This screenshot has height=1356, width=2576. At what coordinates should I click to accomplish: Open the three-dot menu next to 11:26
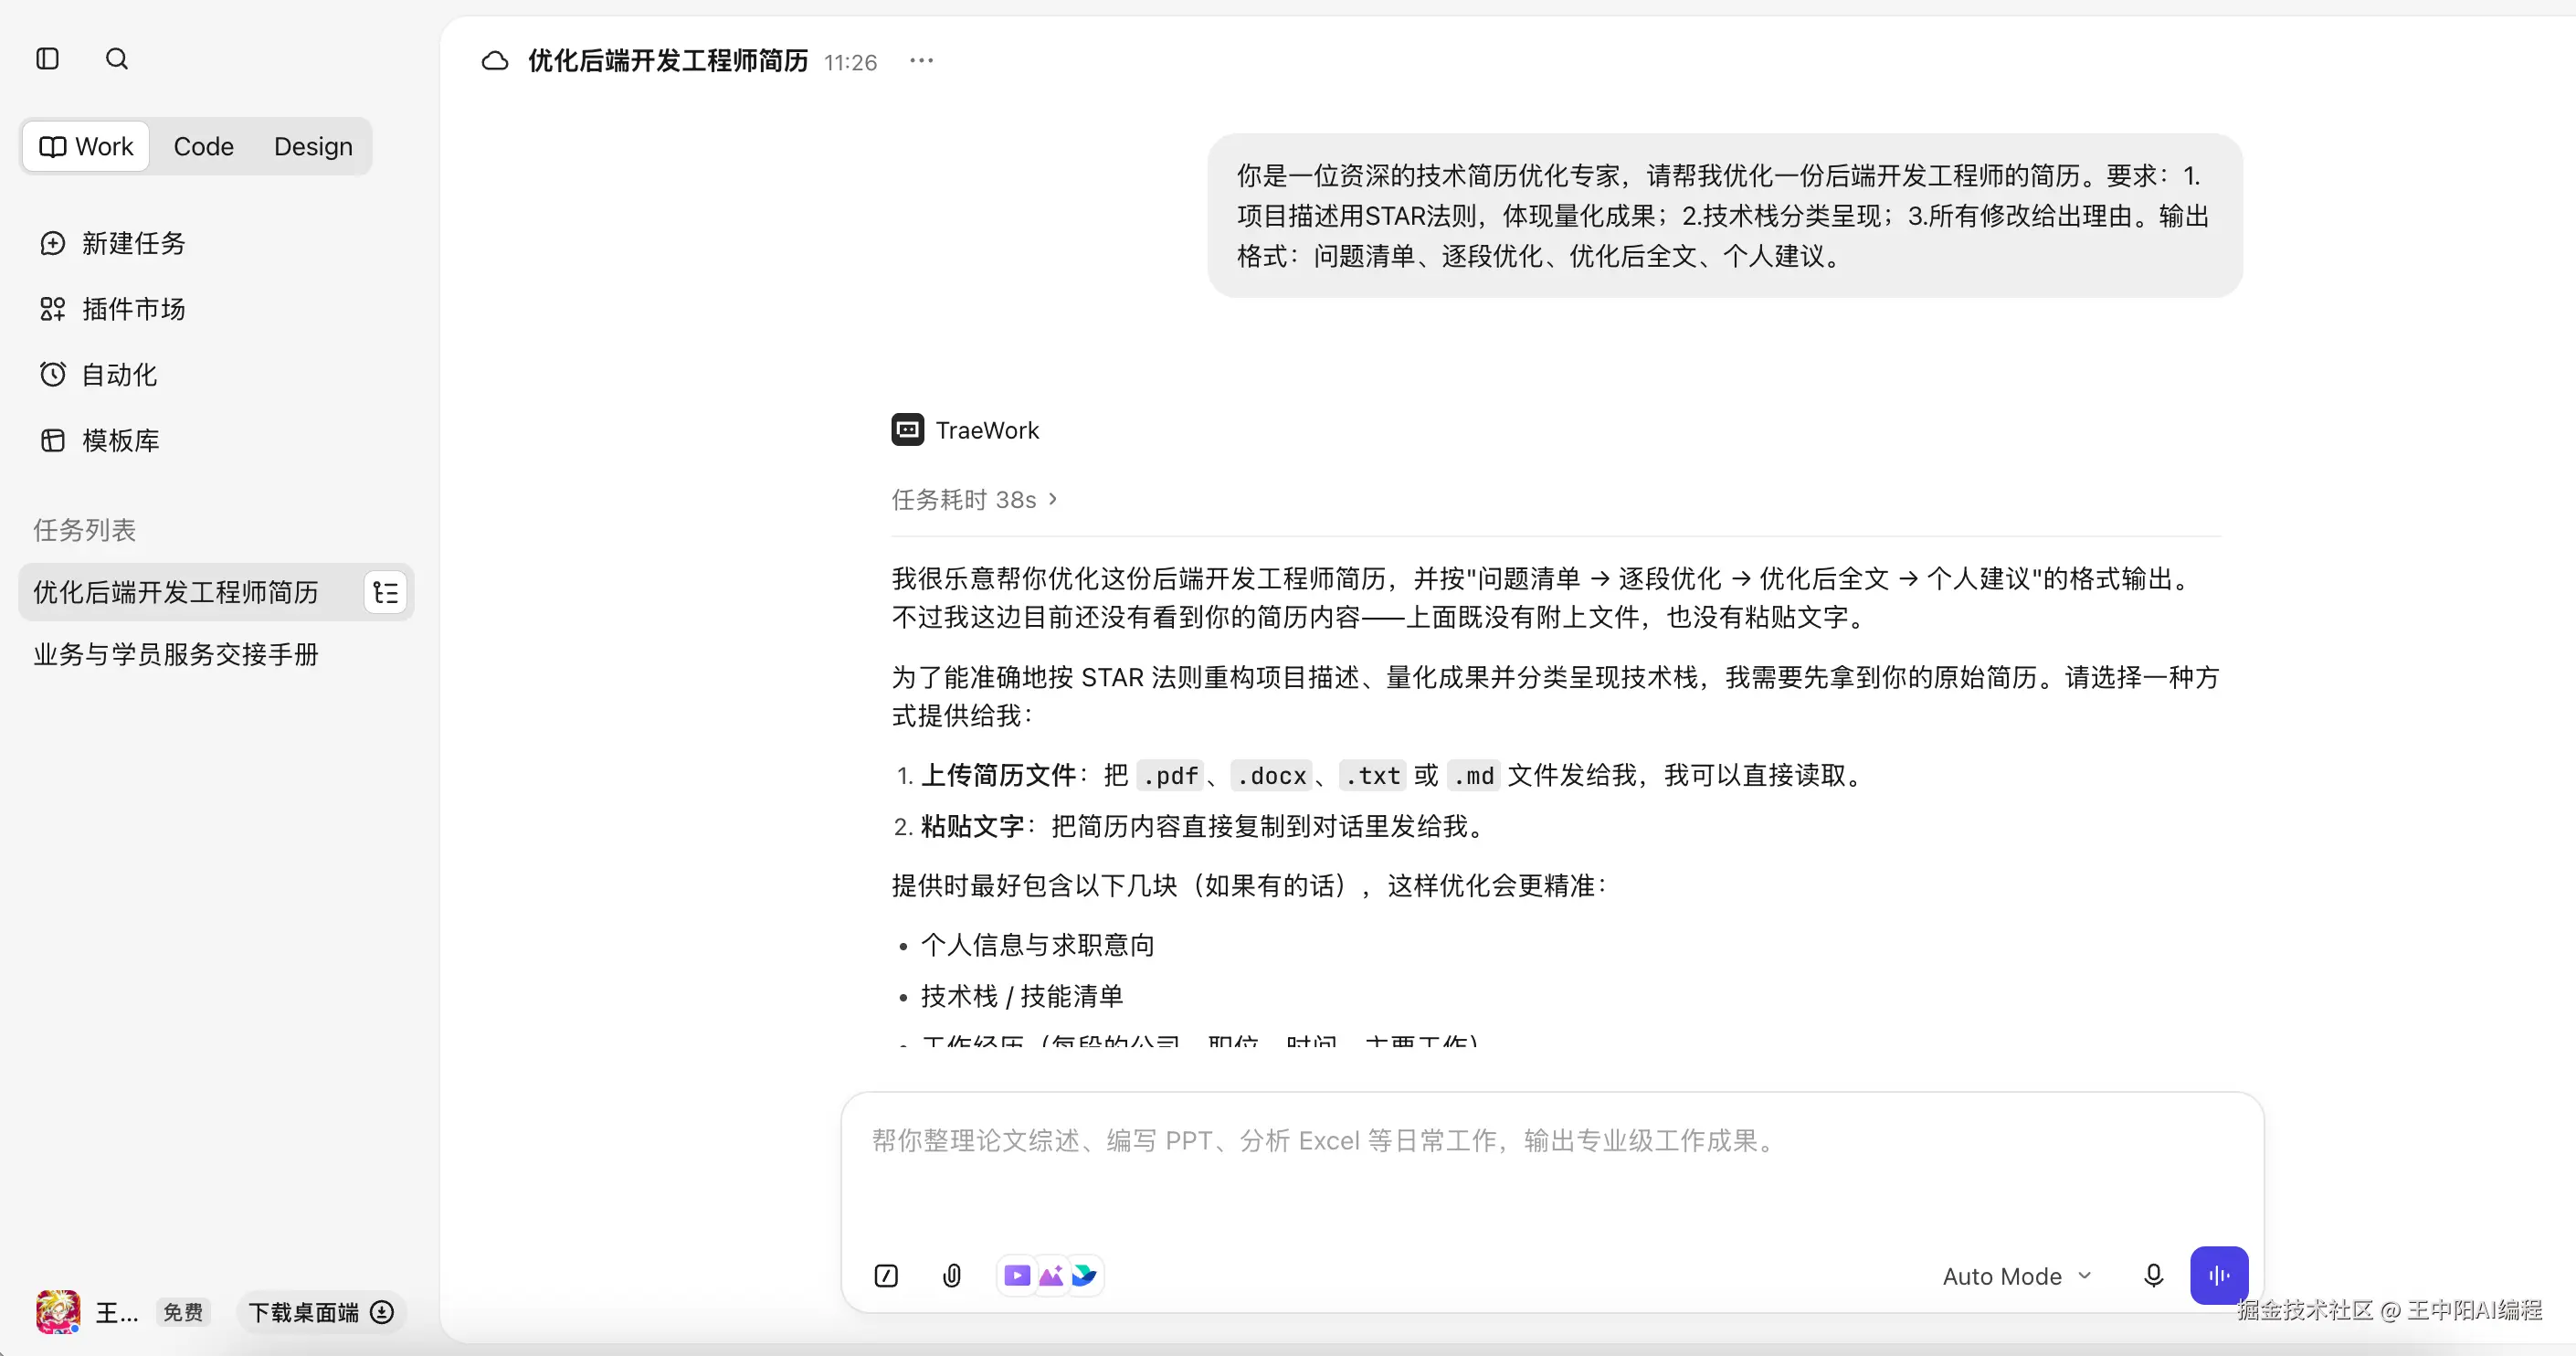(x=921, y=61)
